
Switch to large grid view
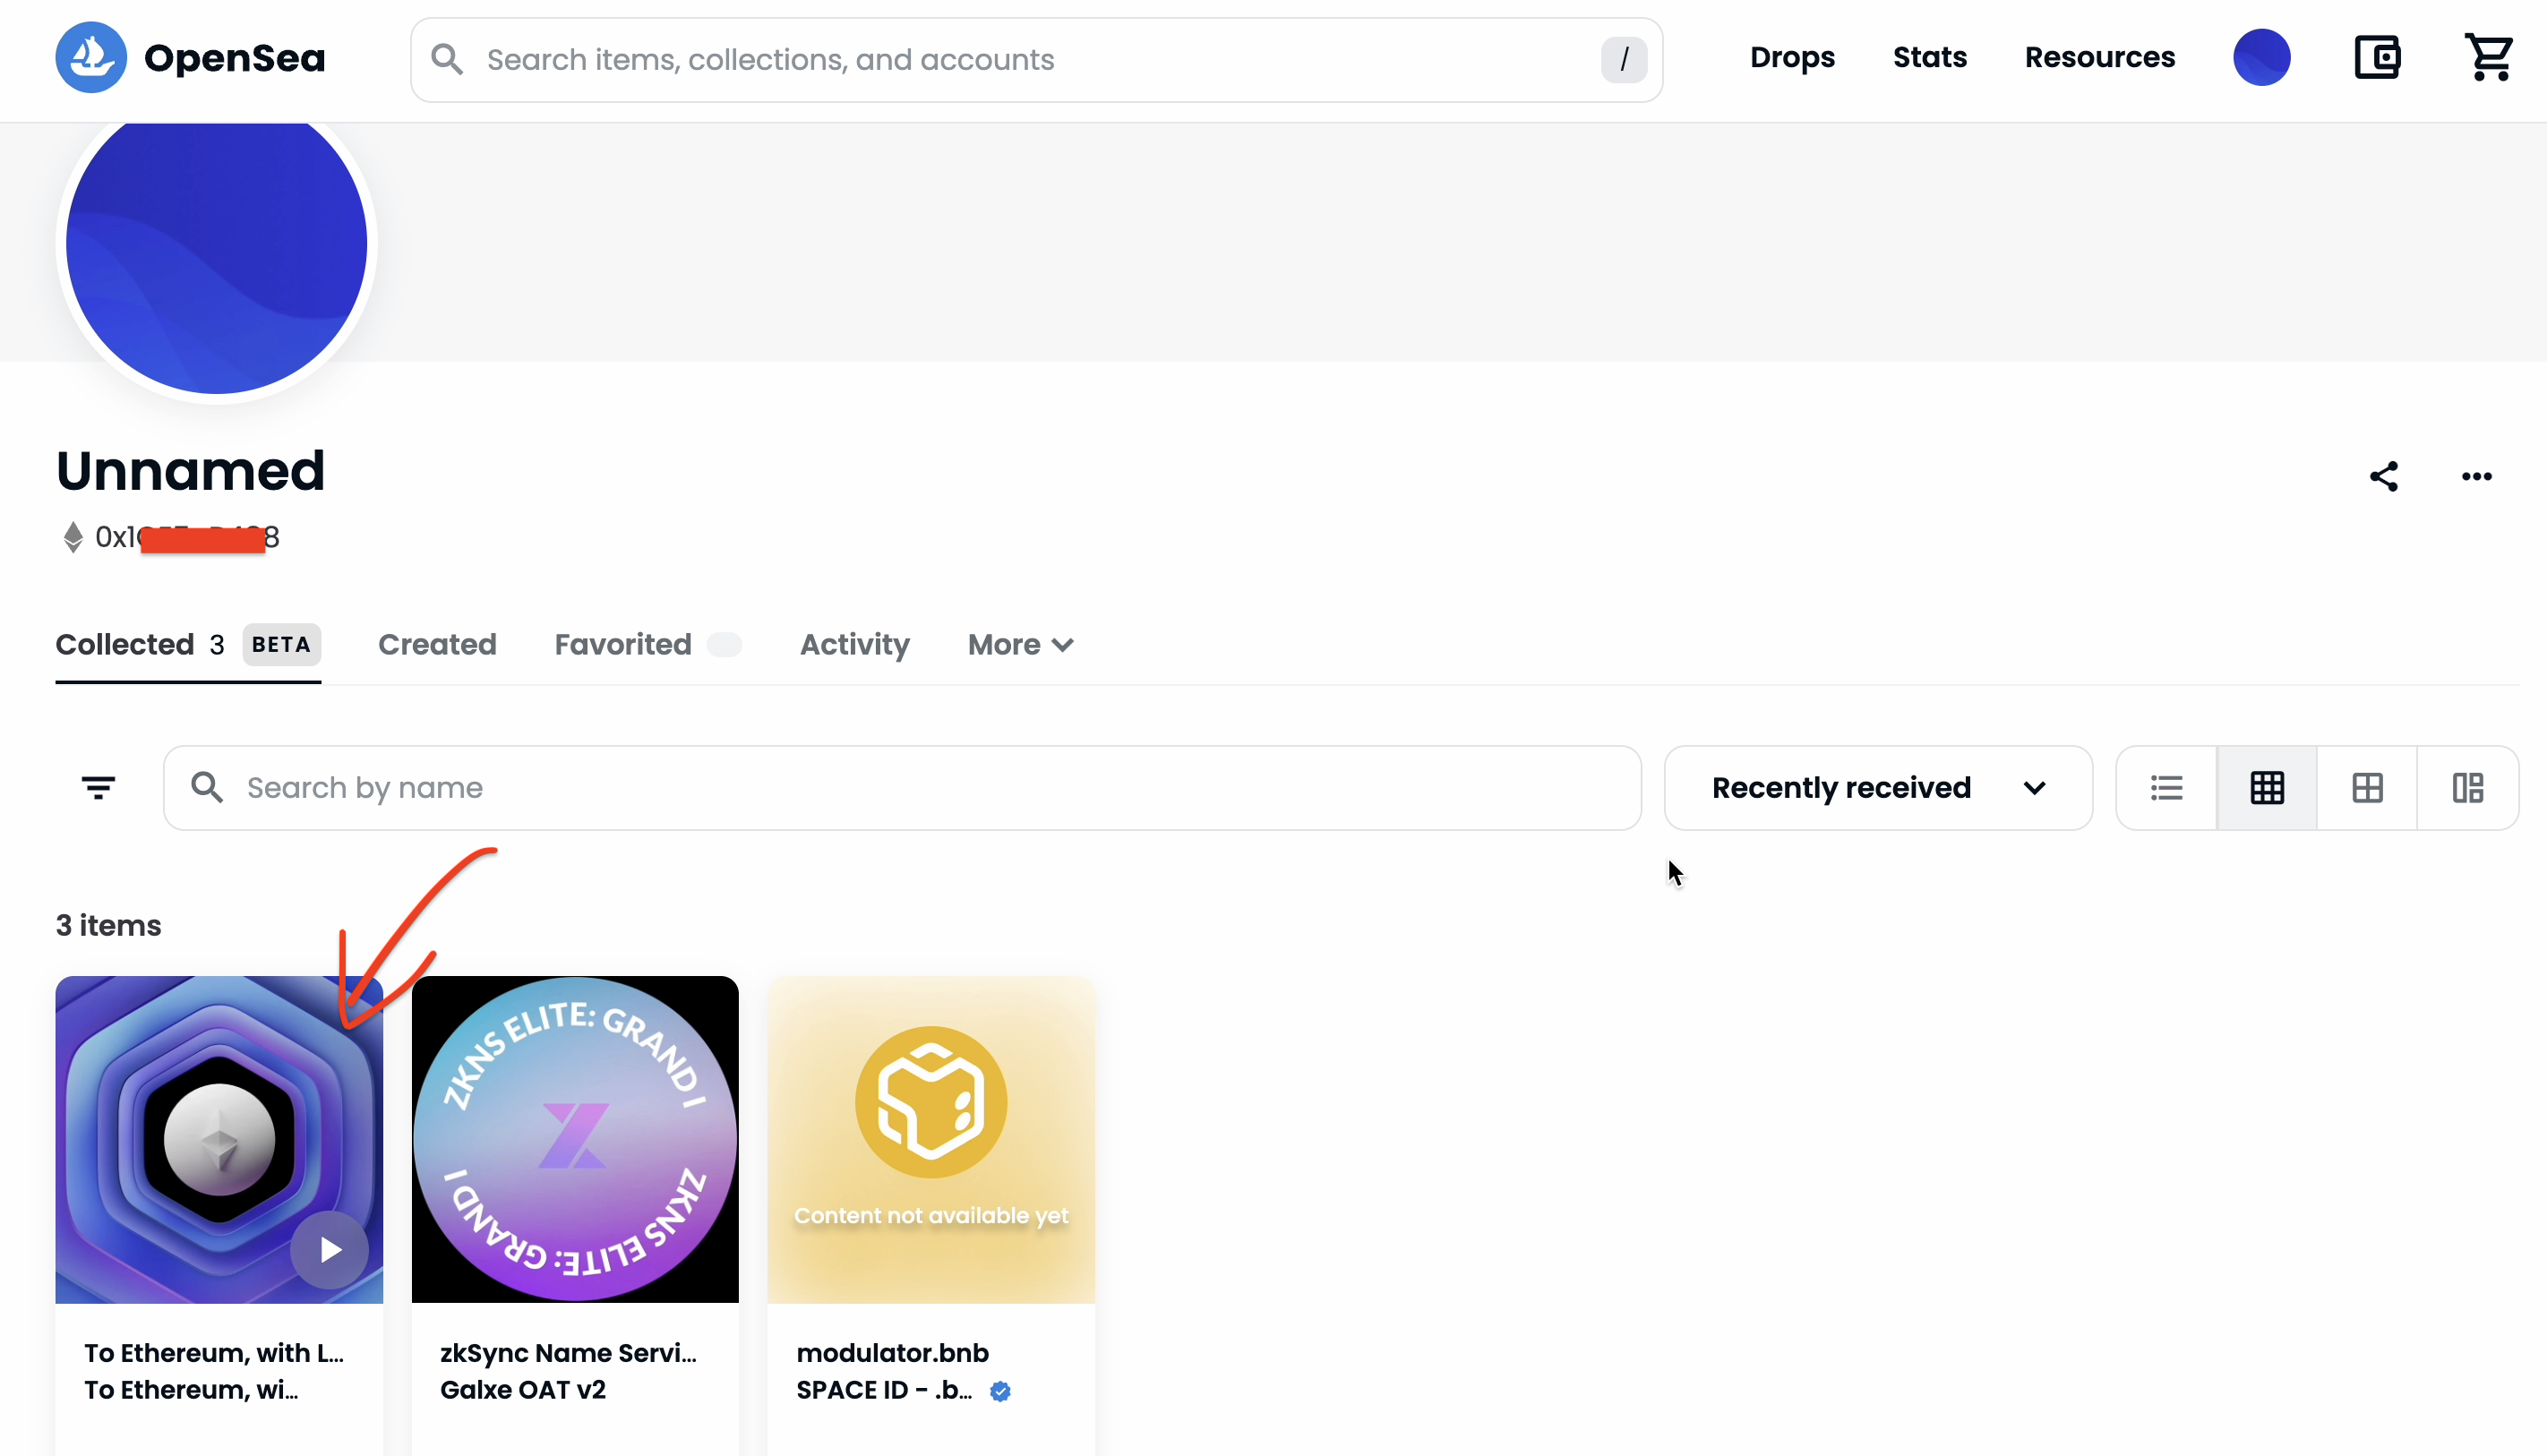pyautogui.click(x=2367, y=788)
